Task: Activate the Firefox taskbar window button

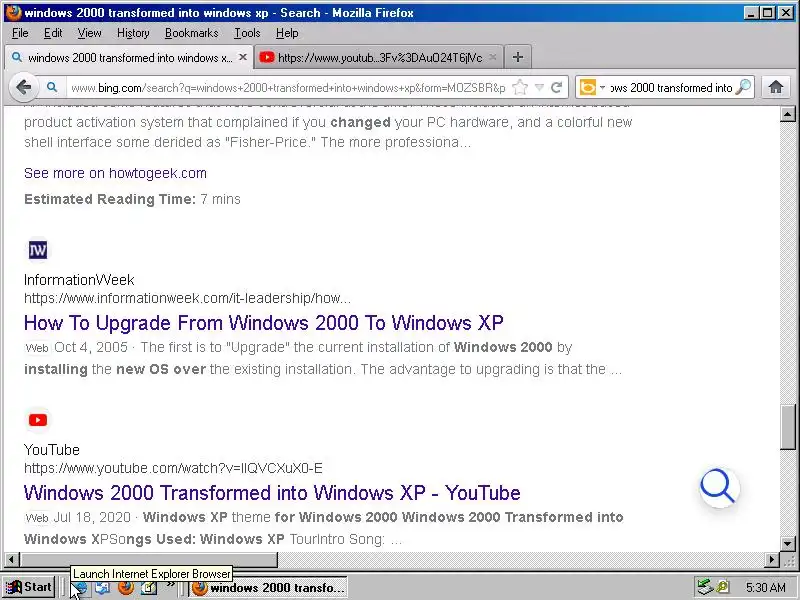Action: pos(269,588)
